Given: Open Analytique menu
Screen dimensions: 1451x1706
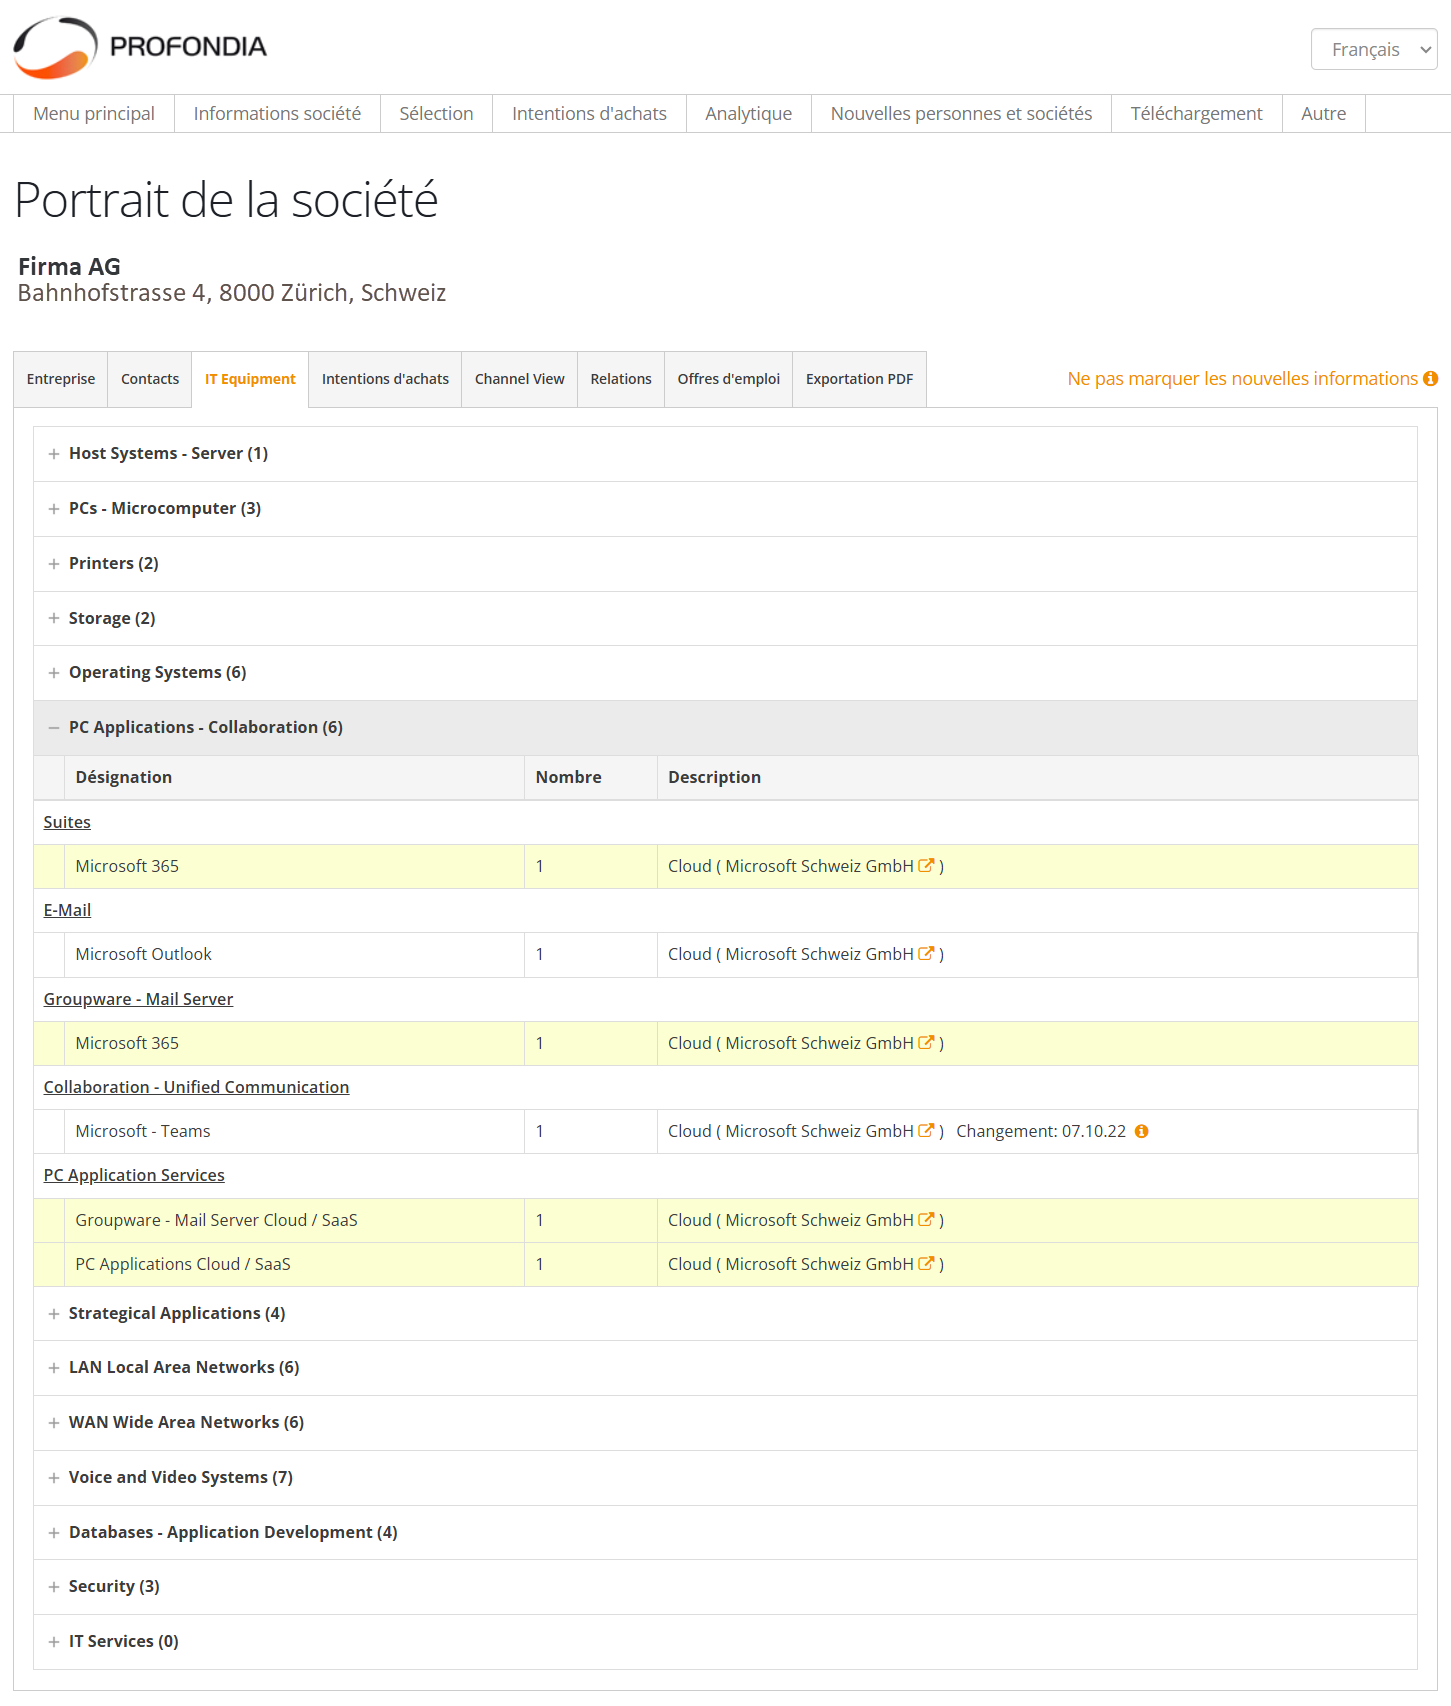Looking at the screenshot, I should (748, 114).
